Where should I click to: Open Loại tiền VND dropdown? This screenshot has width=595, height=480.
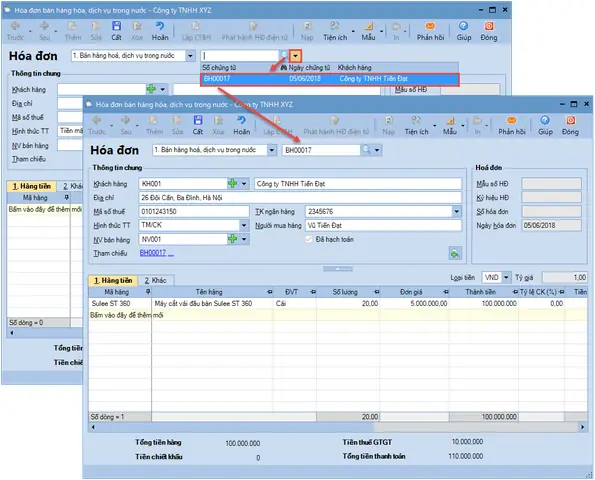point(506,277)
